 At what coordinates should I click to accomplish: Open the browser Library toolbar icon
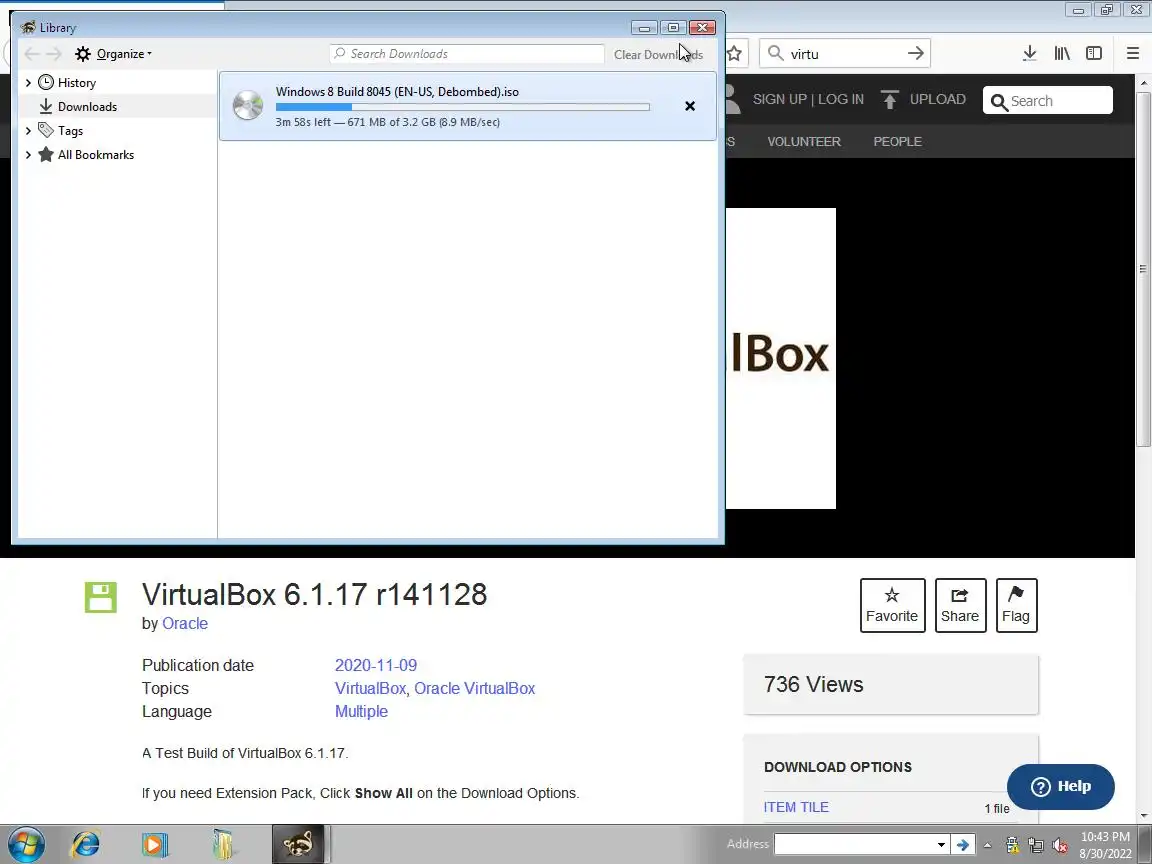(x=1062, y=53)
